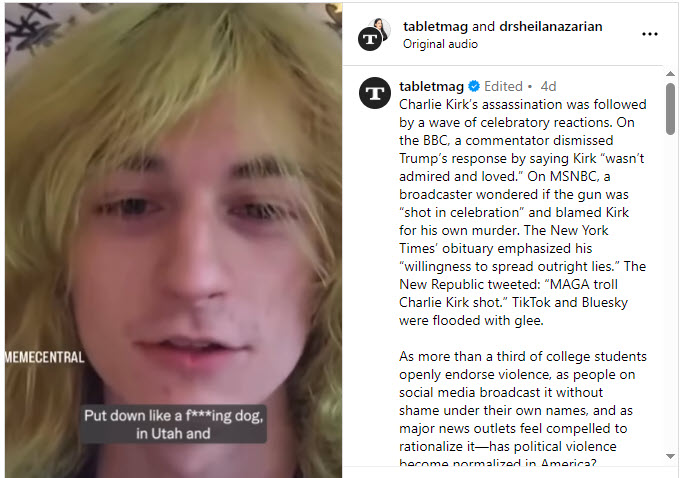Click the scrollbar down arrow
Image resolution: width=682 pixels, height=478 pixels.
pyautogui.click(x=670, y=457)
